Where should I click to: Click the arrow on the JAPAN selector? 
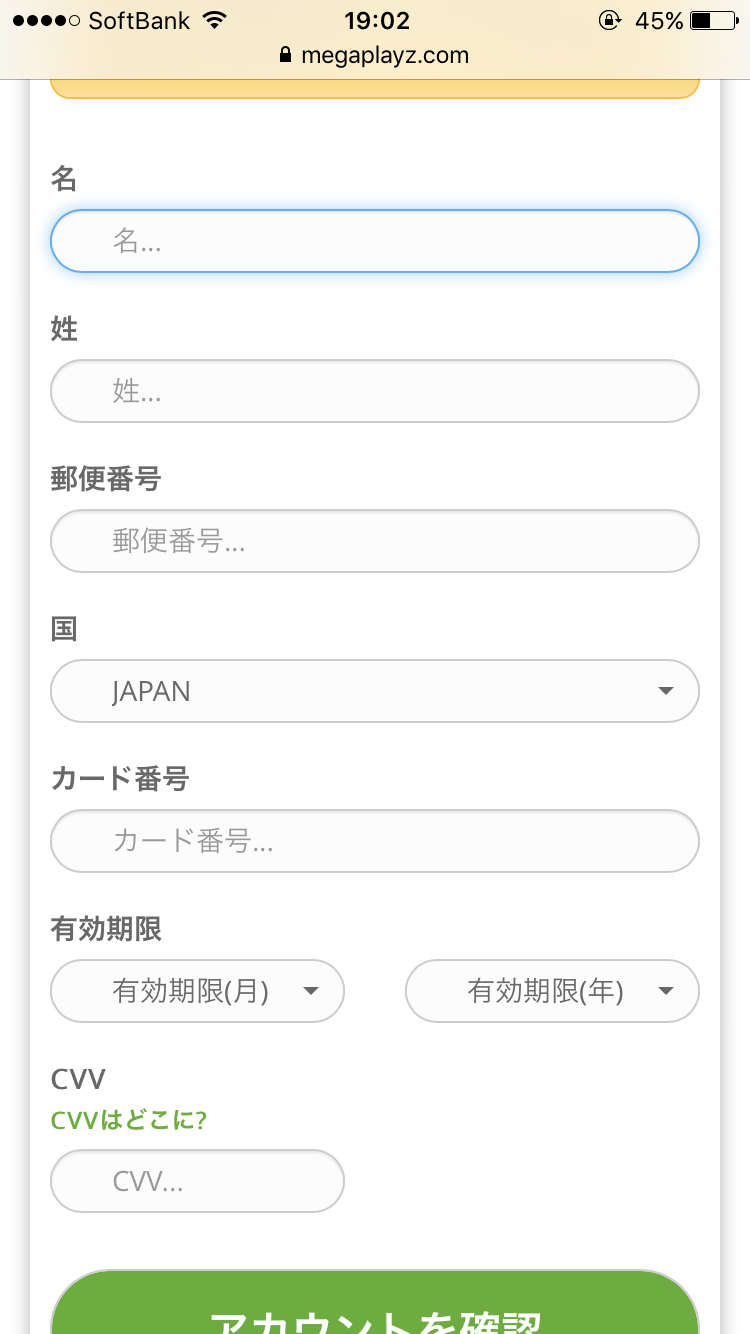pyautogui.click(x=666, y=691)
